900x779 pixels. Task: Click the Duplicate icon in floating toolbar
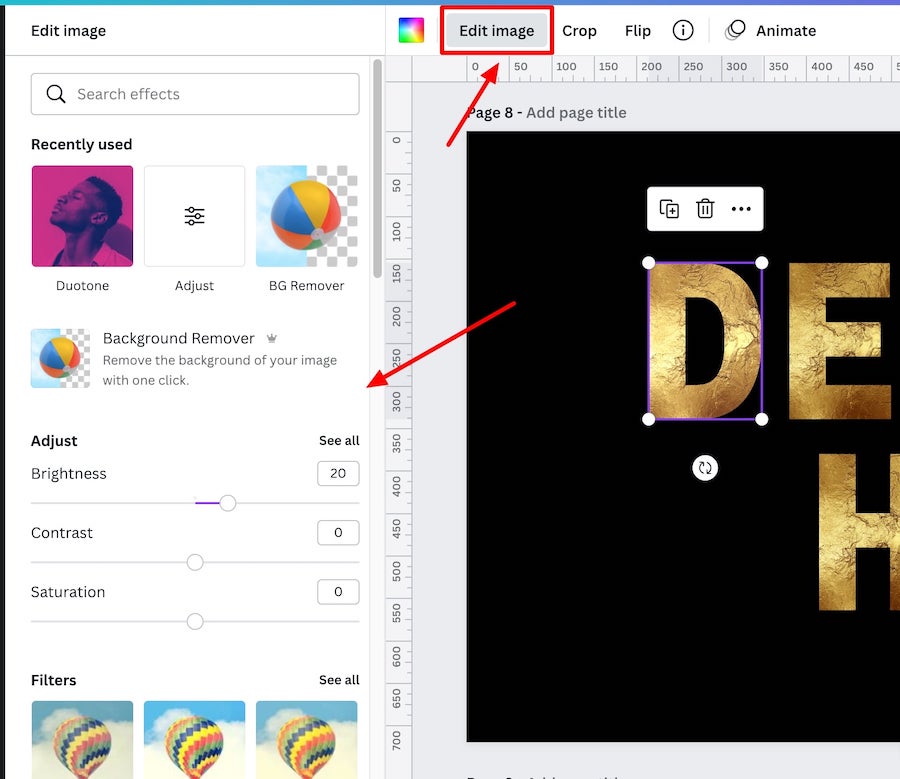tap(669, 209)
